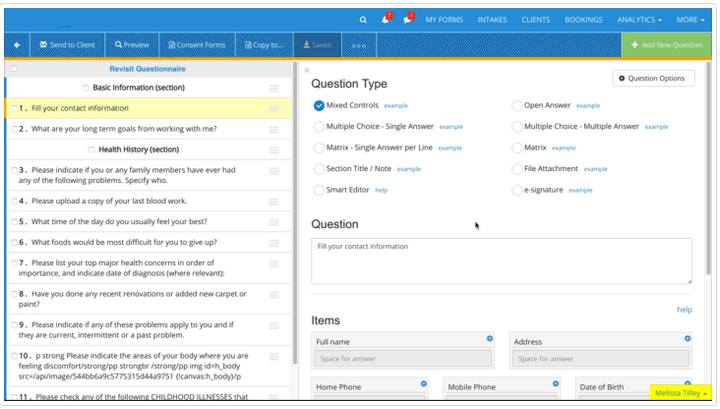Close the question editor with the X
This screenshot has height=409, width=720.
307,70
